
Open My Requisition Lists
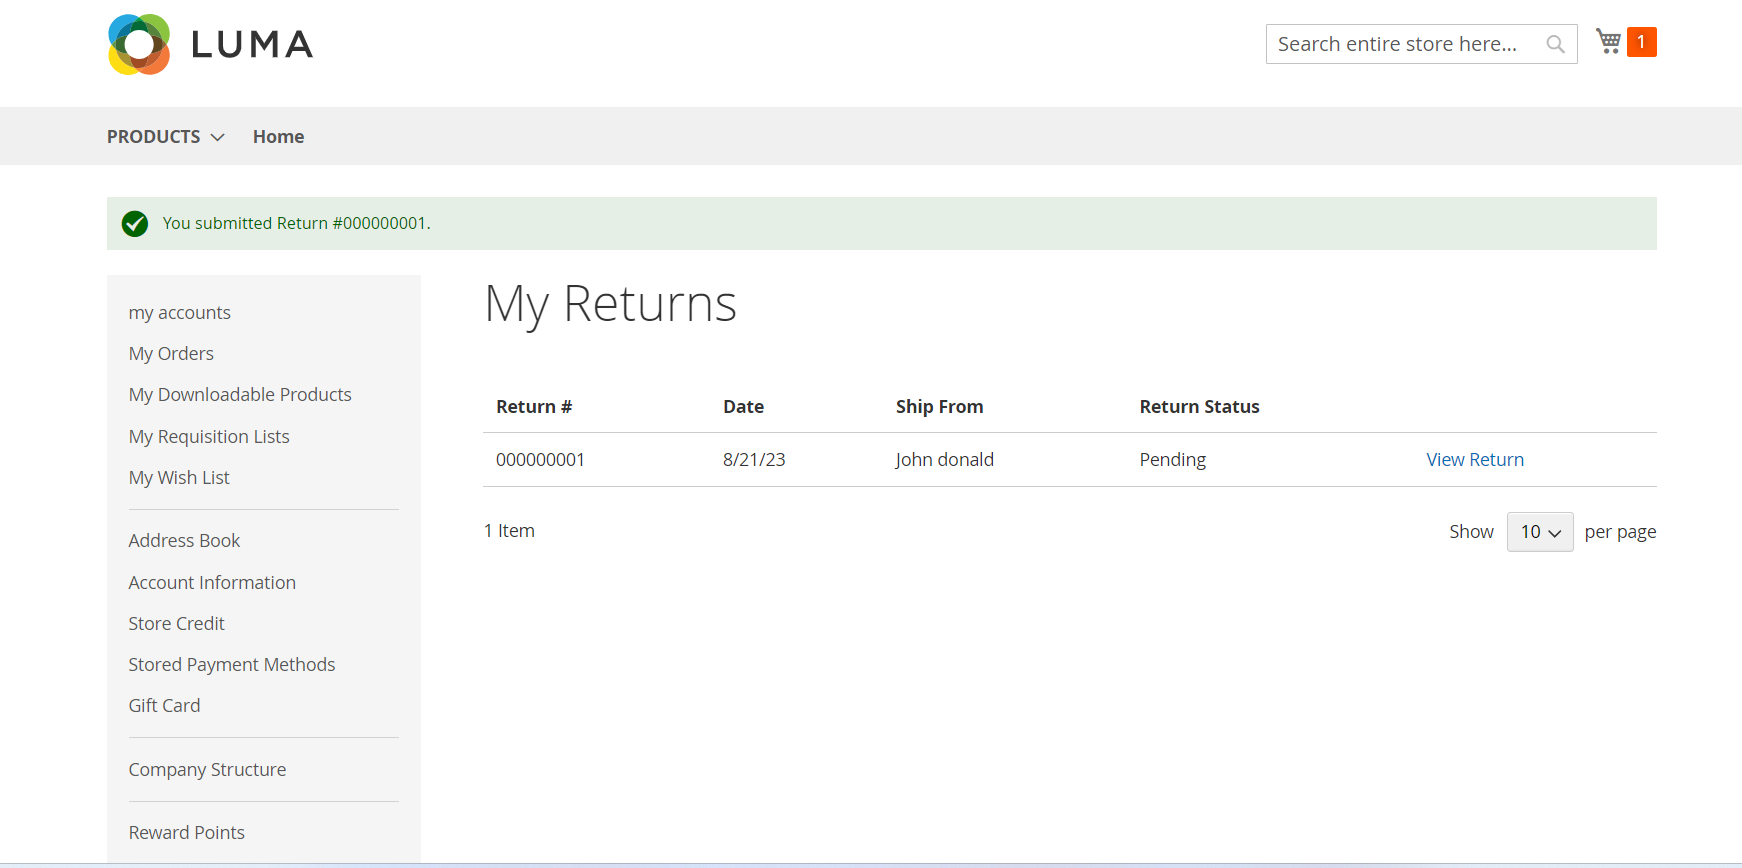coord(209,437)
